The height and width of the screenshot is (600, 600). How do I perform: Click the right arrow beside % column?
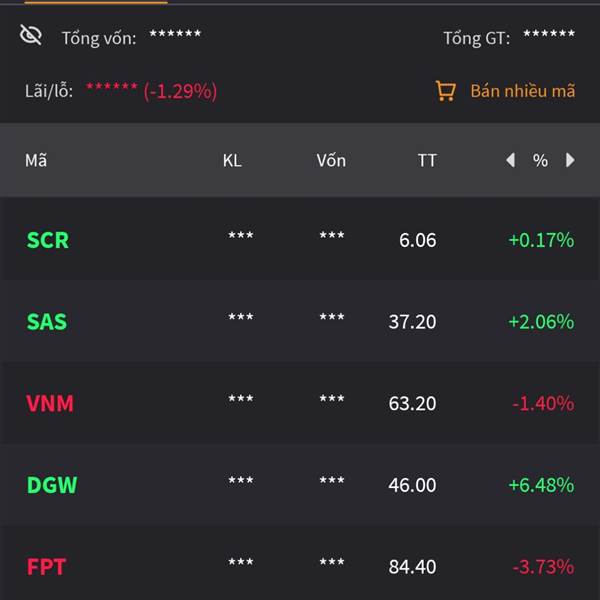[570, 160]
